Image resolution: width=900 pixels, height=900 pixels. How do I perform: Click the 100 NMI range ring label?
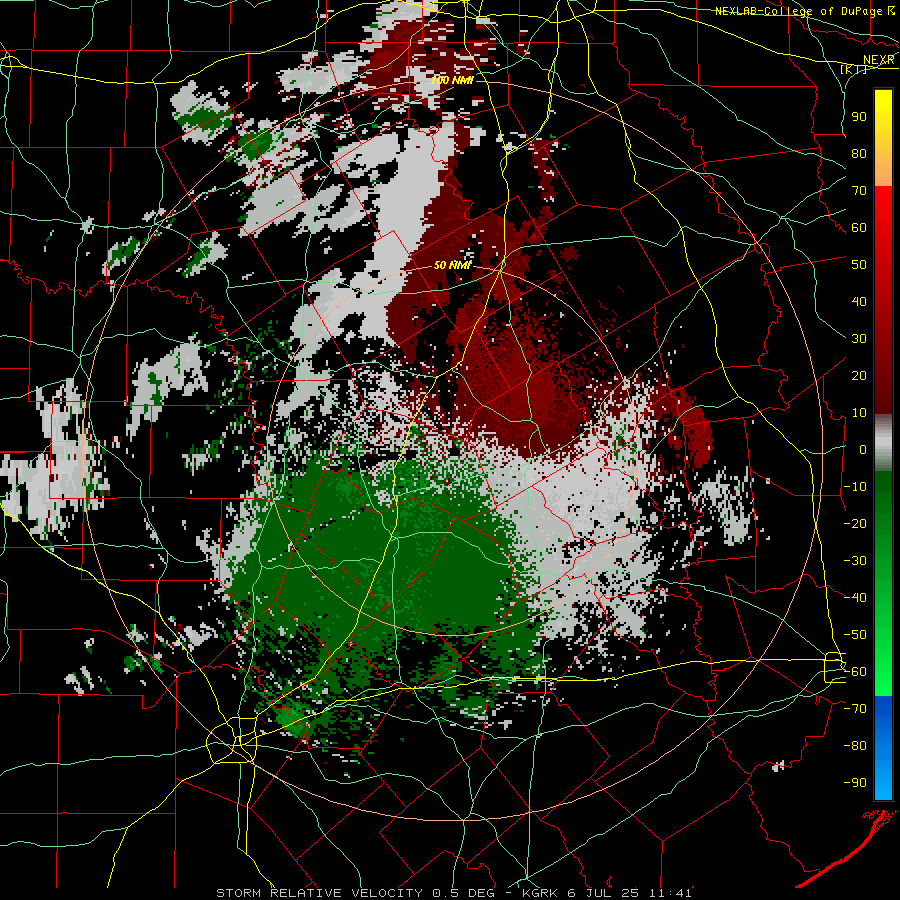click(452, 80)
